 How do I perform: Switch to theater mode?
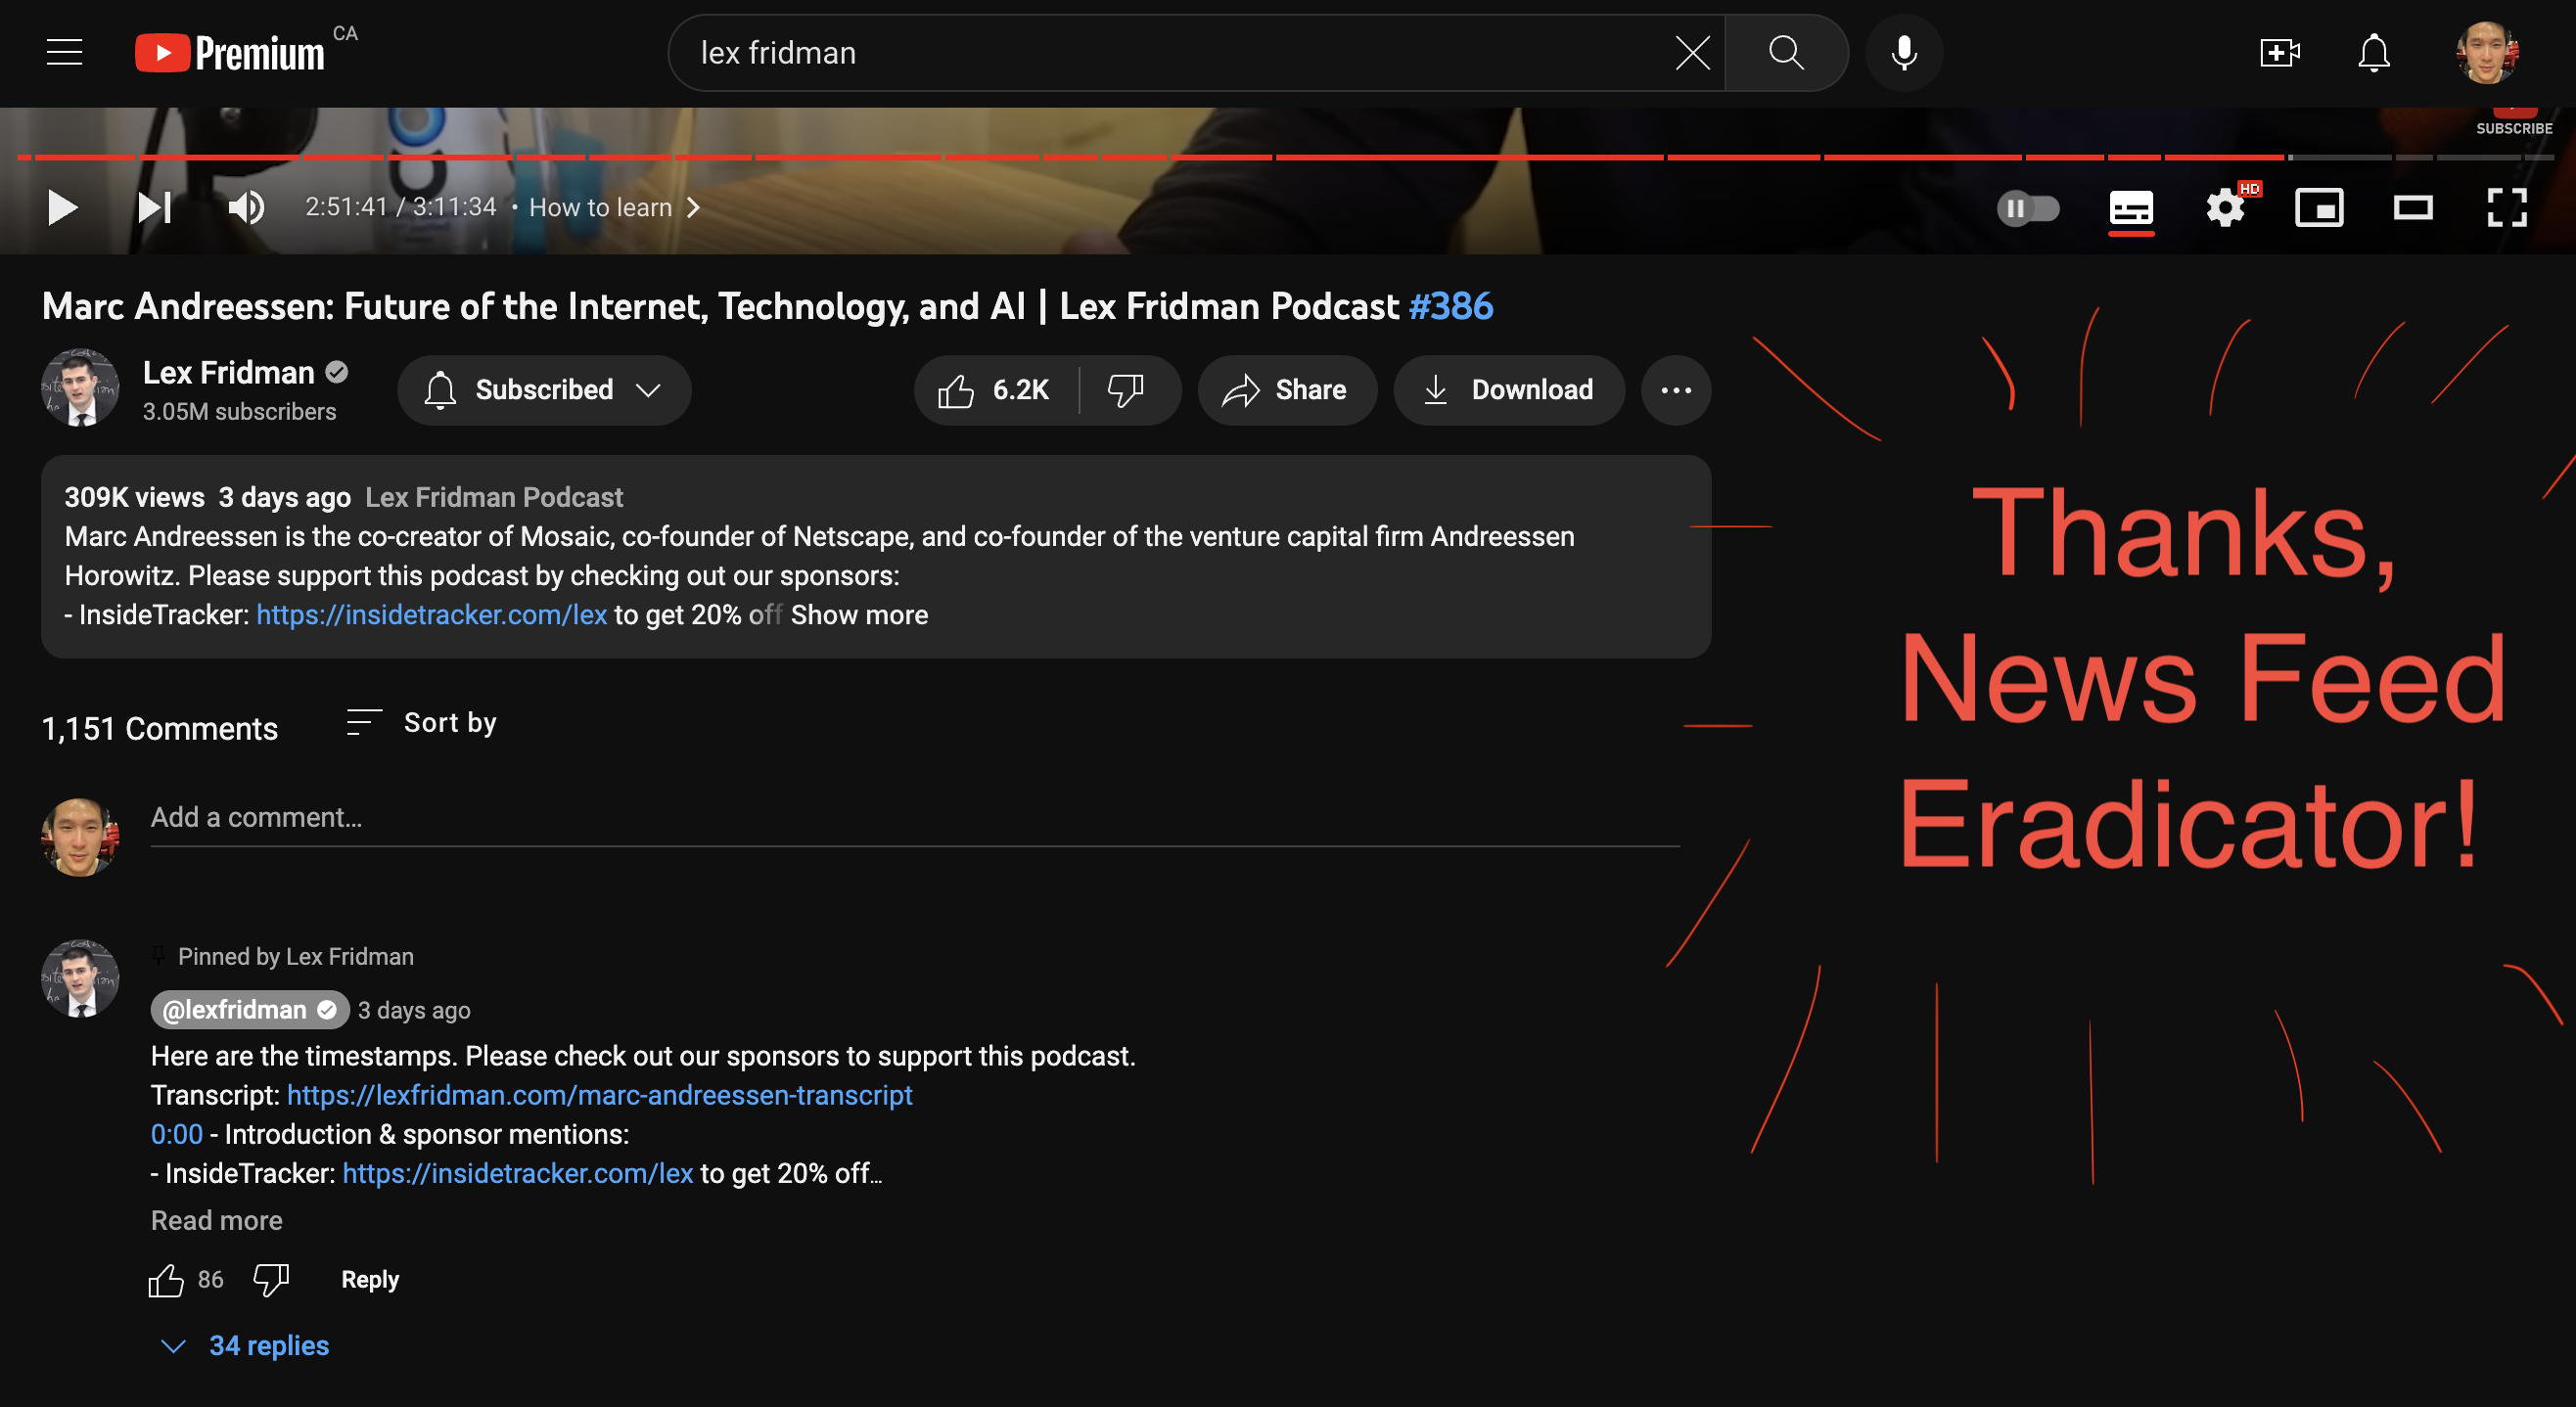pos(2413,208)
